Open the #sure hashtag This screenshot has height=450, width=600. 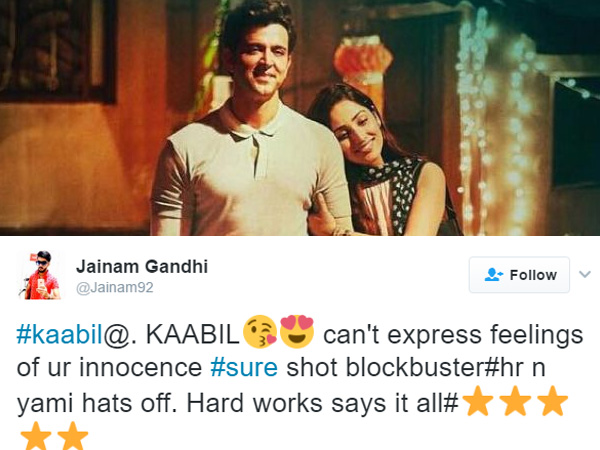pyautogui.click(x=244, y=368)
